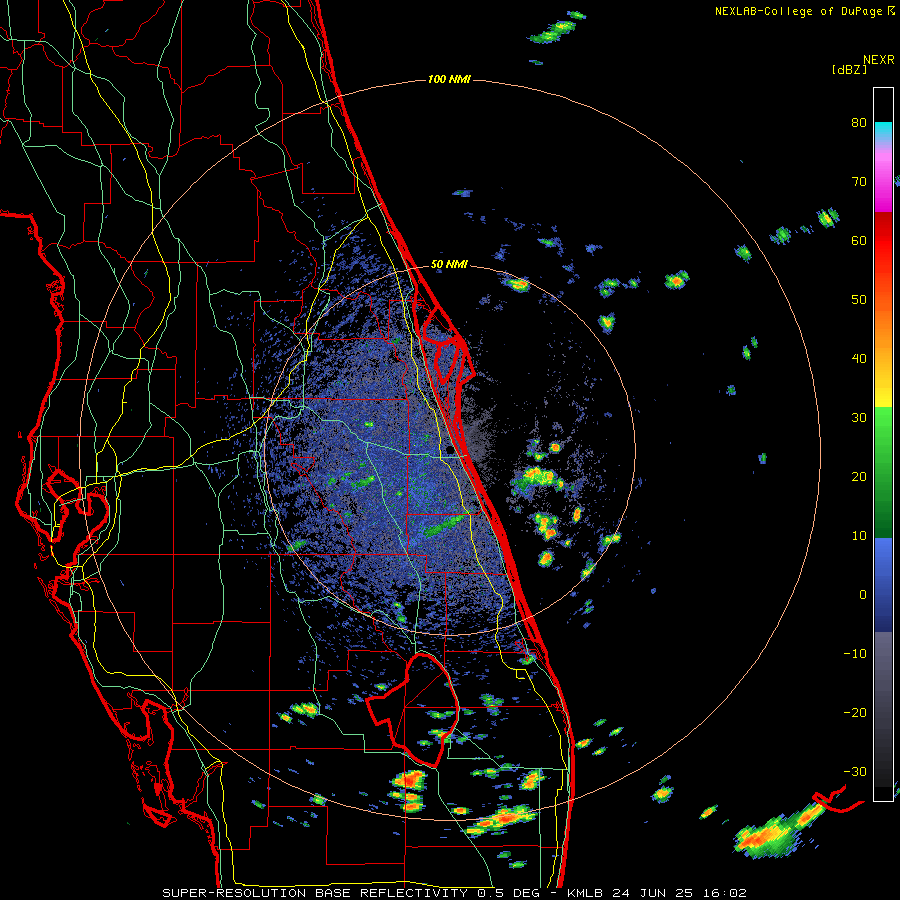The image size is (900, 900).
Task: Click the -20 value on the dBZ scale
Action: pyautogui.click(x=855, y=712)
